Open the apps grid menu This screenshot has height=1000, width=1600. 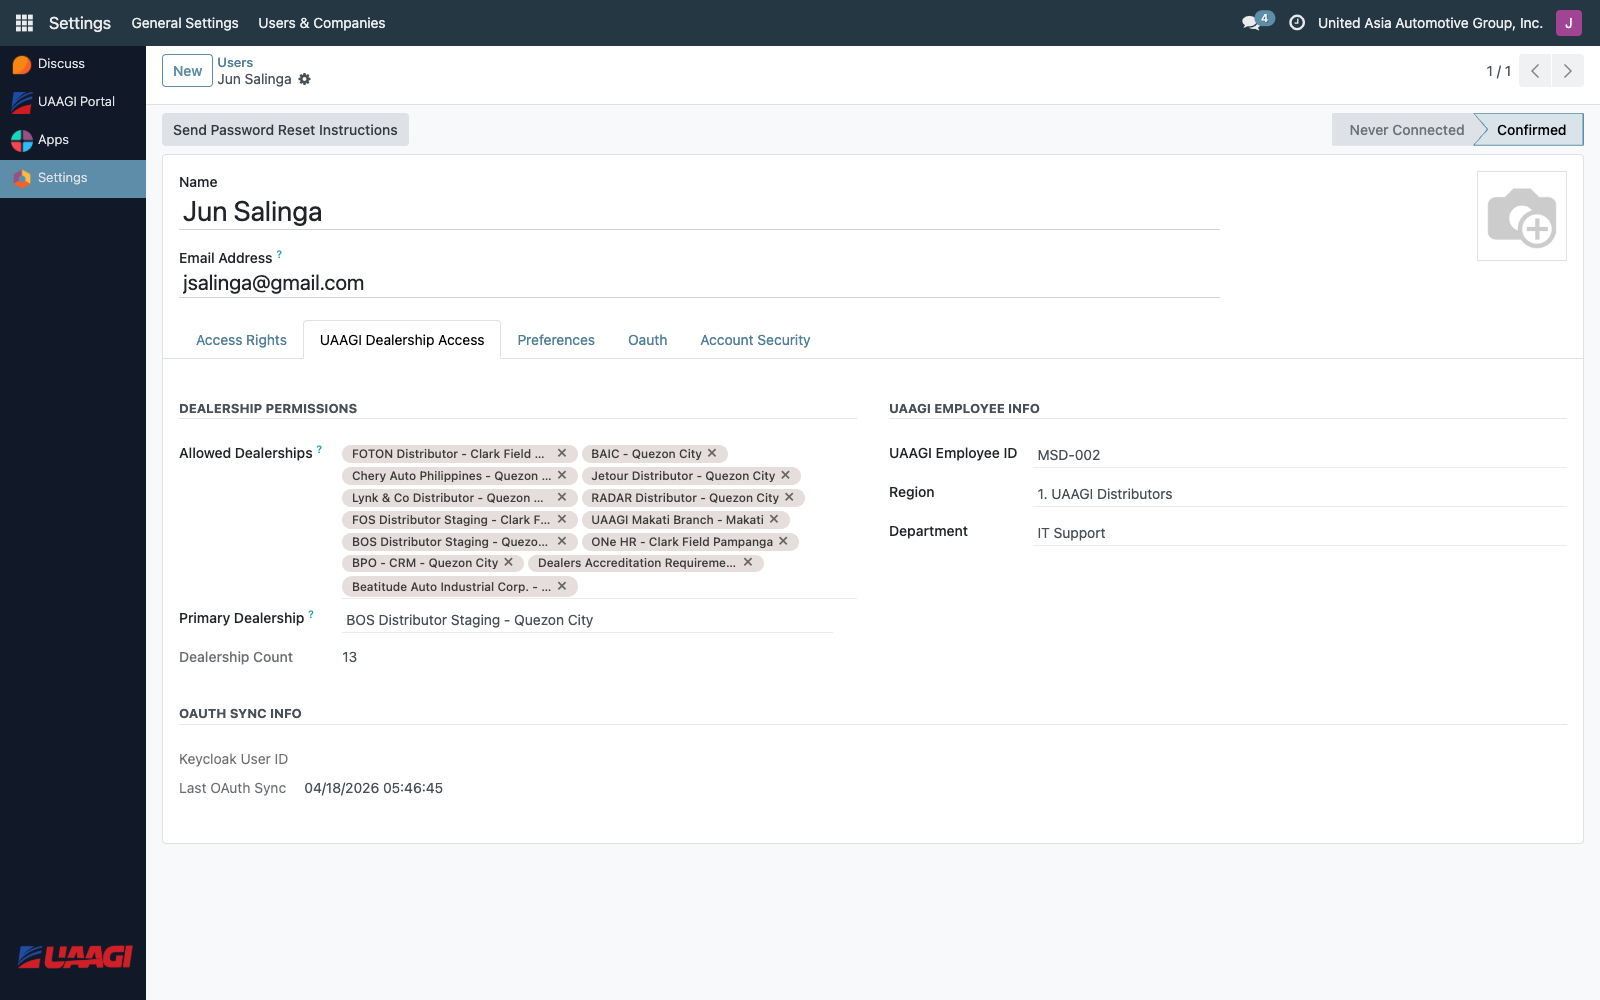coord(24,22)
